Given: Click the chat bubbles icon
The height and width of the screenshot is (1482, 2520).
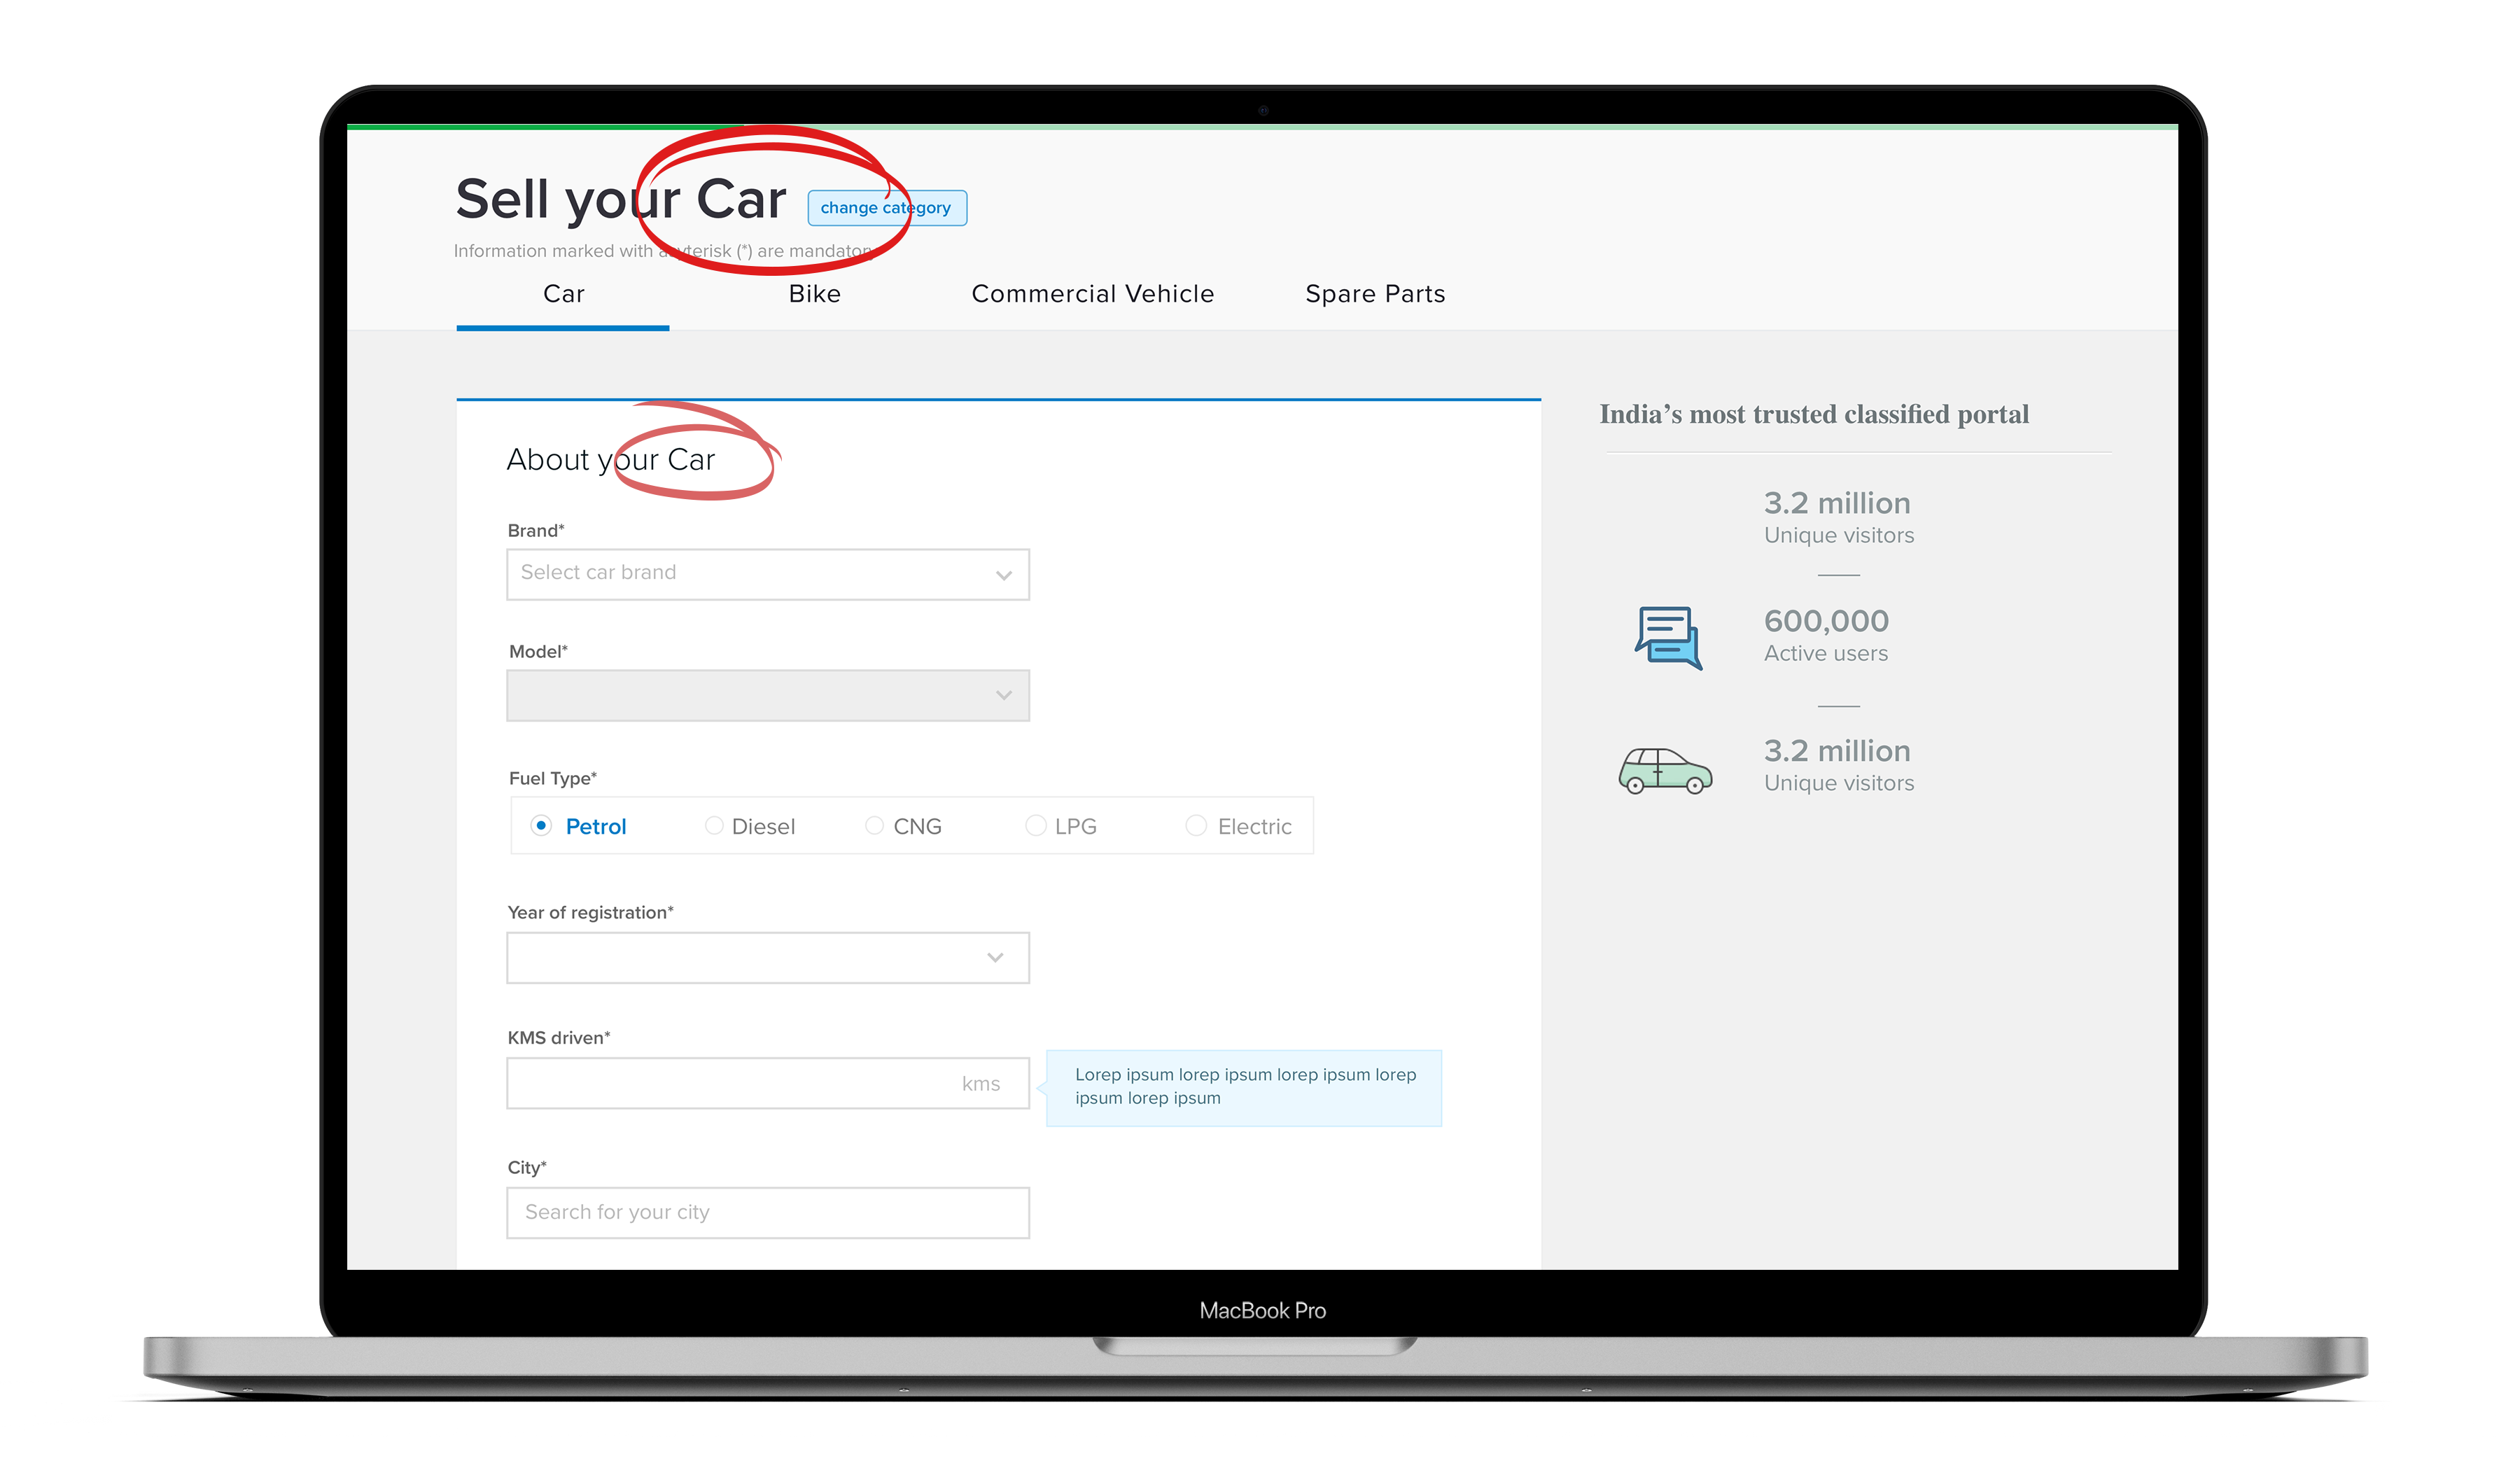Looking at the screenshot, I should 1668,637.
